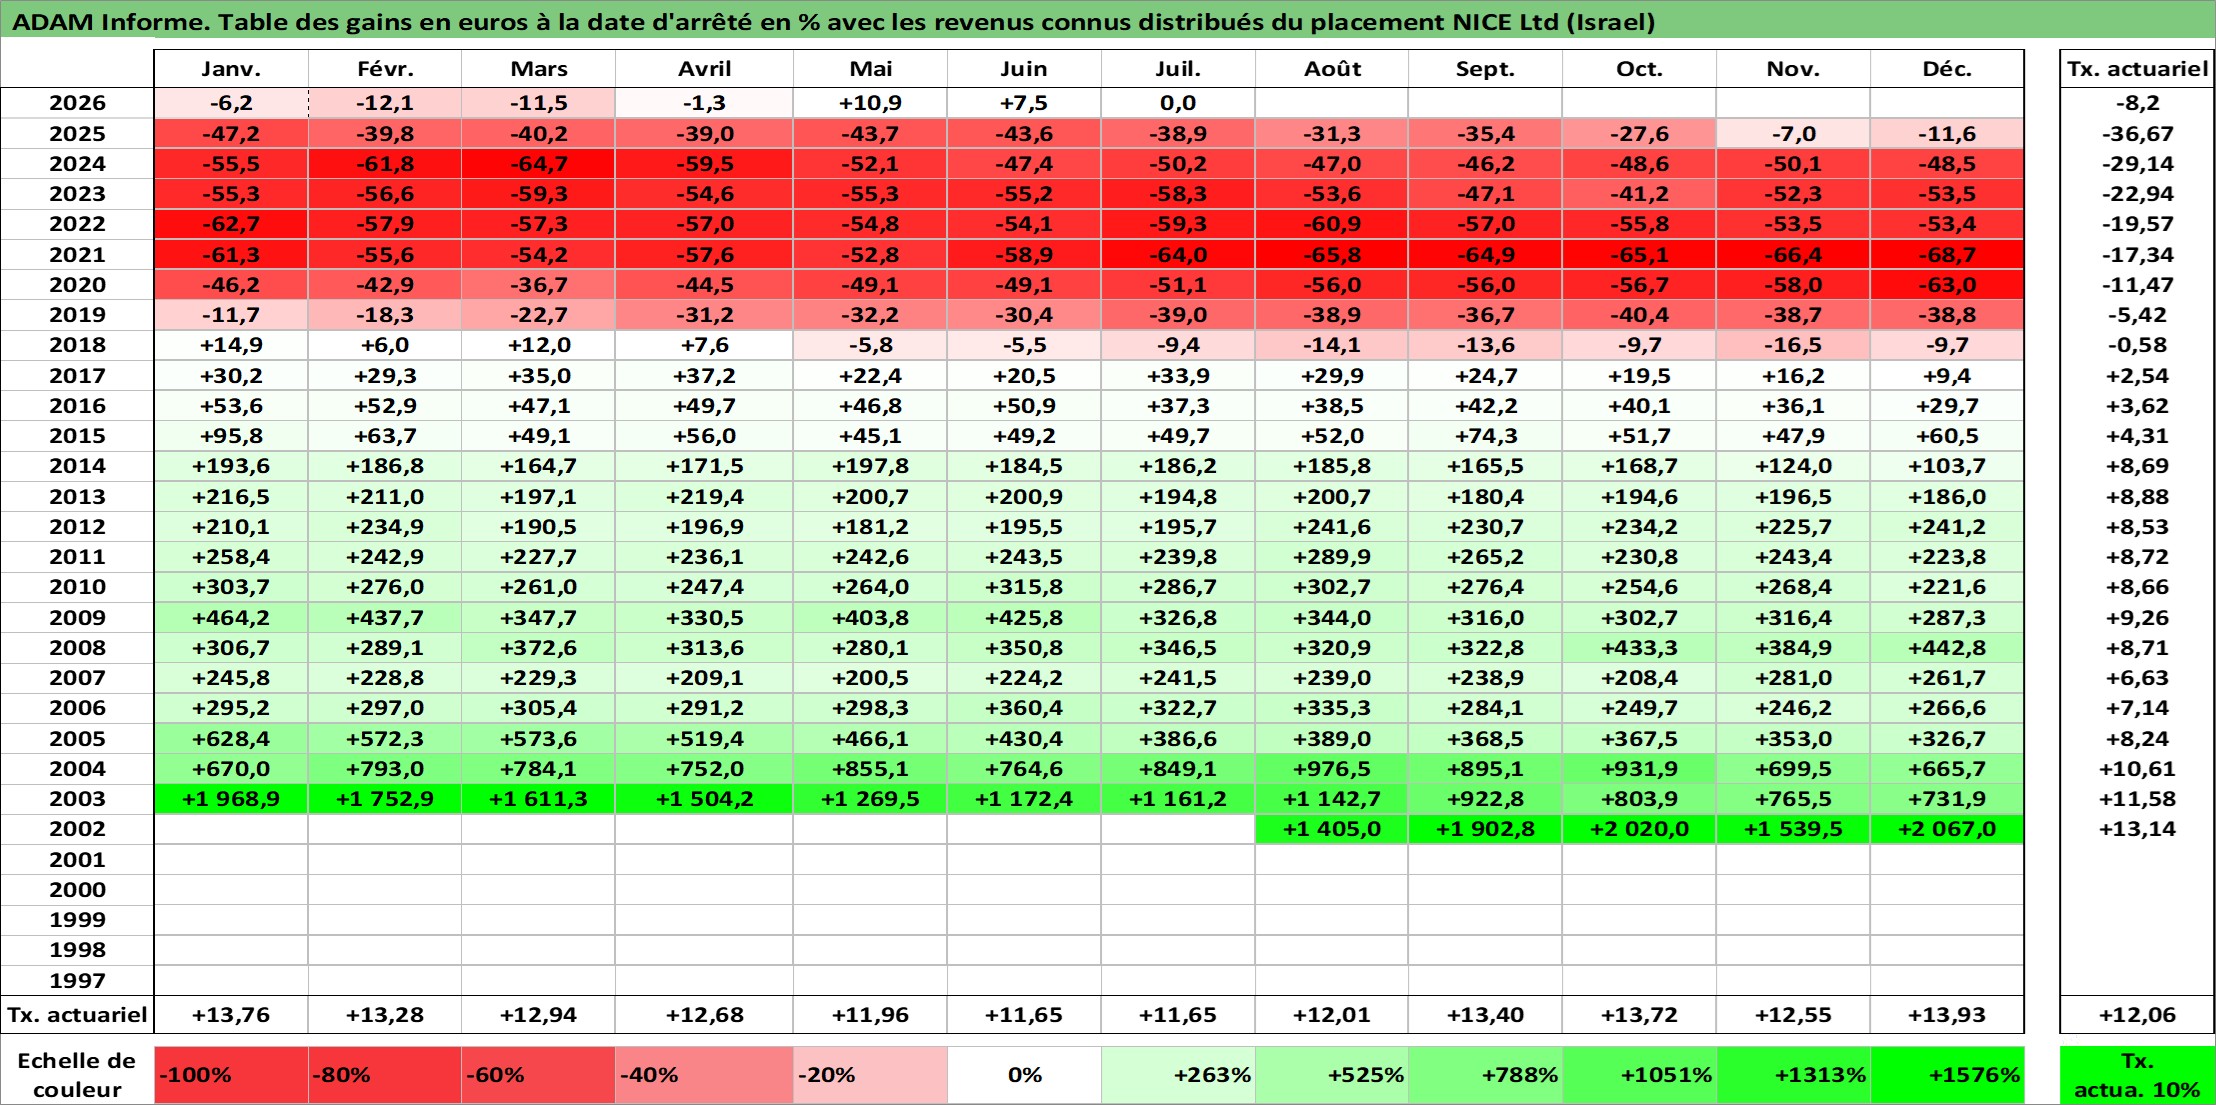Select the 2026 row label
The width and height of the screenshot is (2216, 1105).
pyautogui.click(x=77, y=103)
